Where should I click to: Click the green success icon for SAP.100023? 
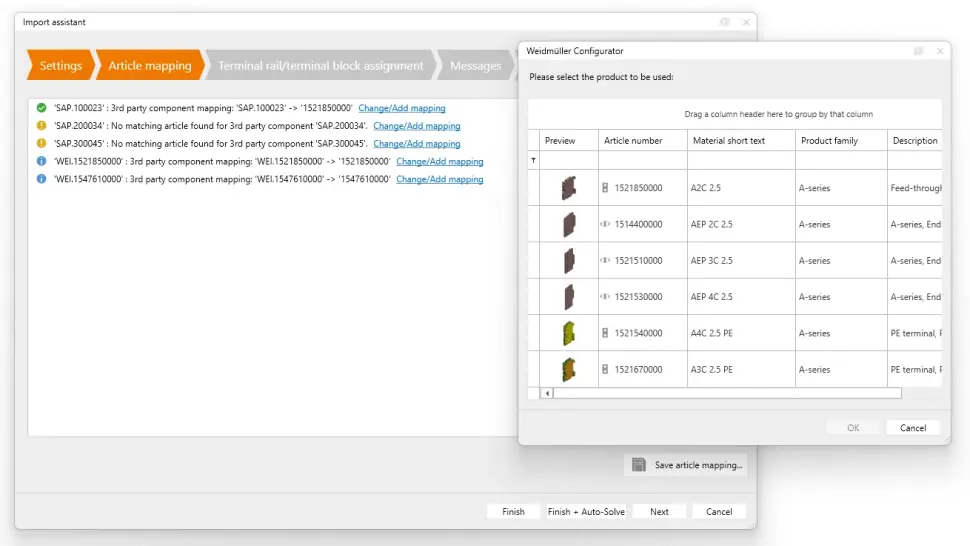coord(41,108)
